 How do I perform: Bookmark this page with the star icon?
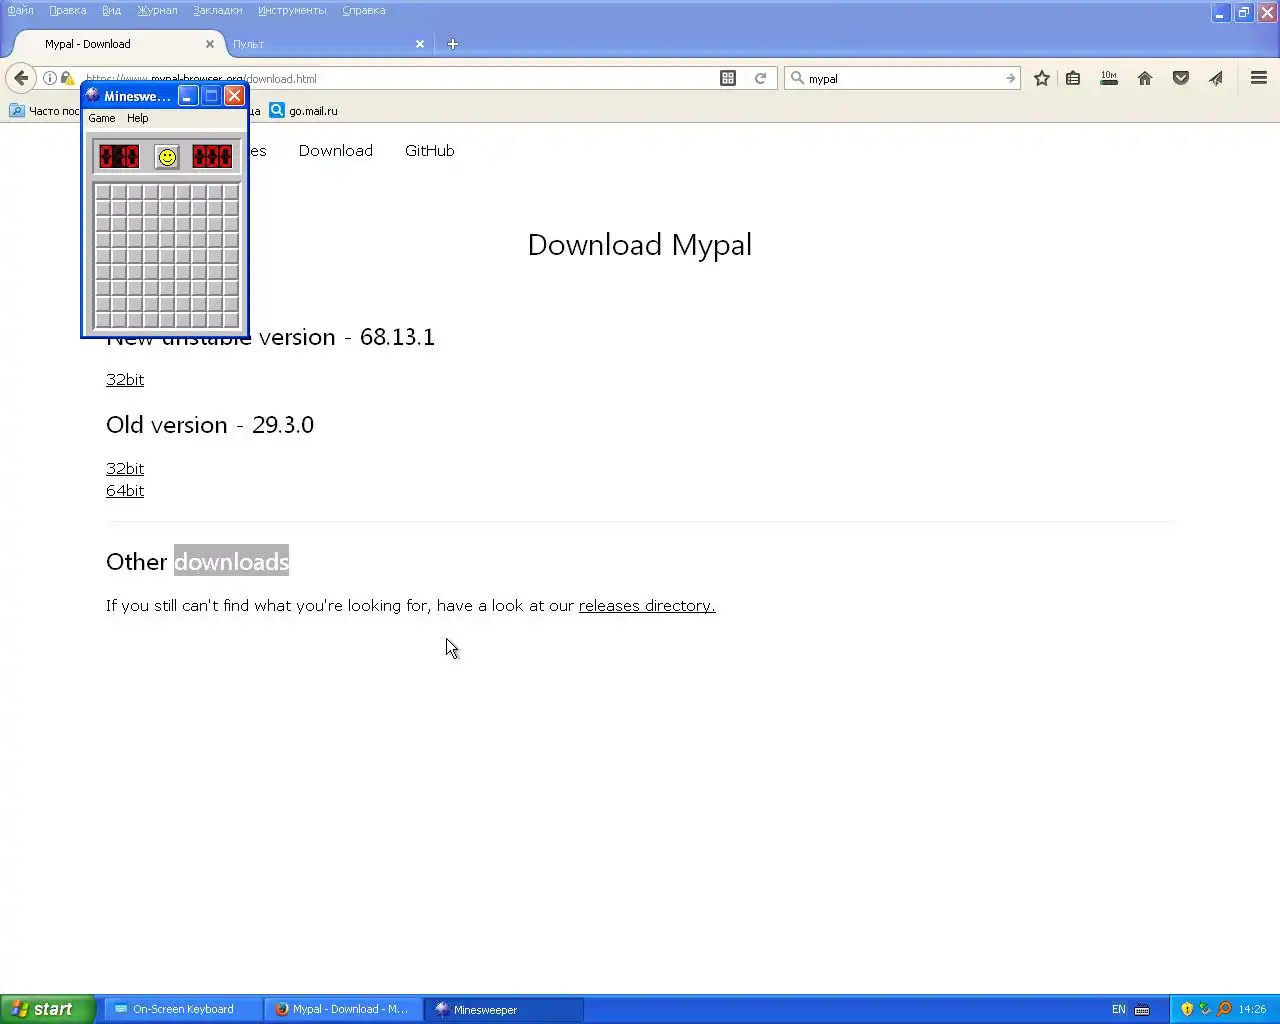1042,78
